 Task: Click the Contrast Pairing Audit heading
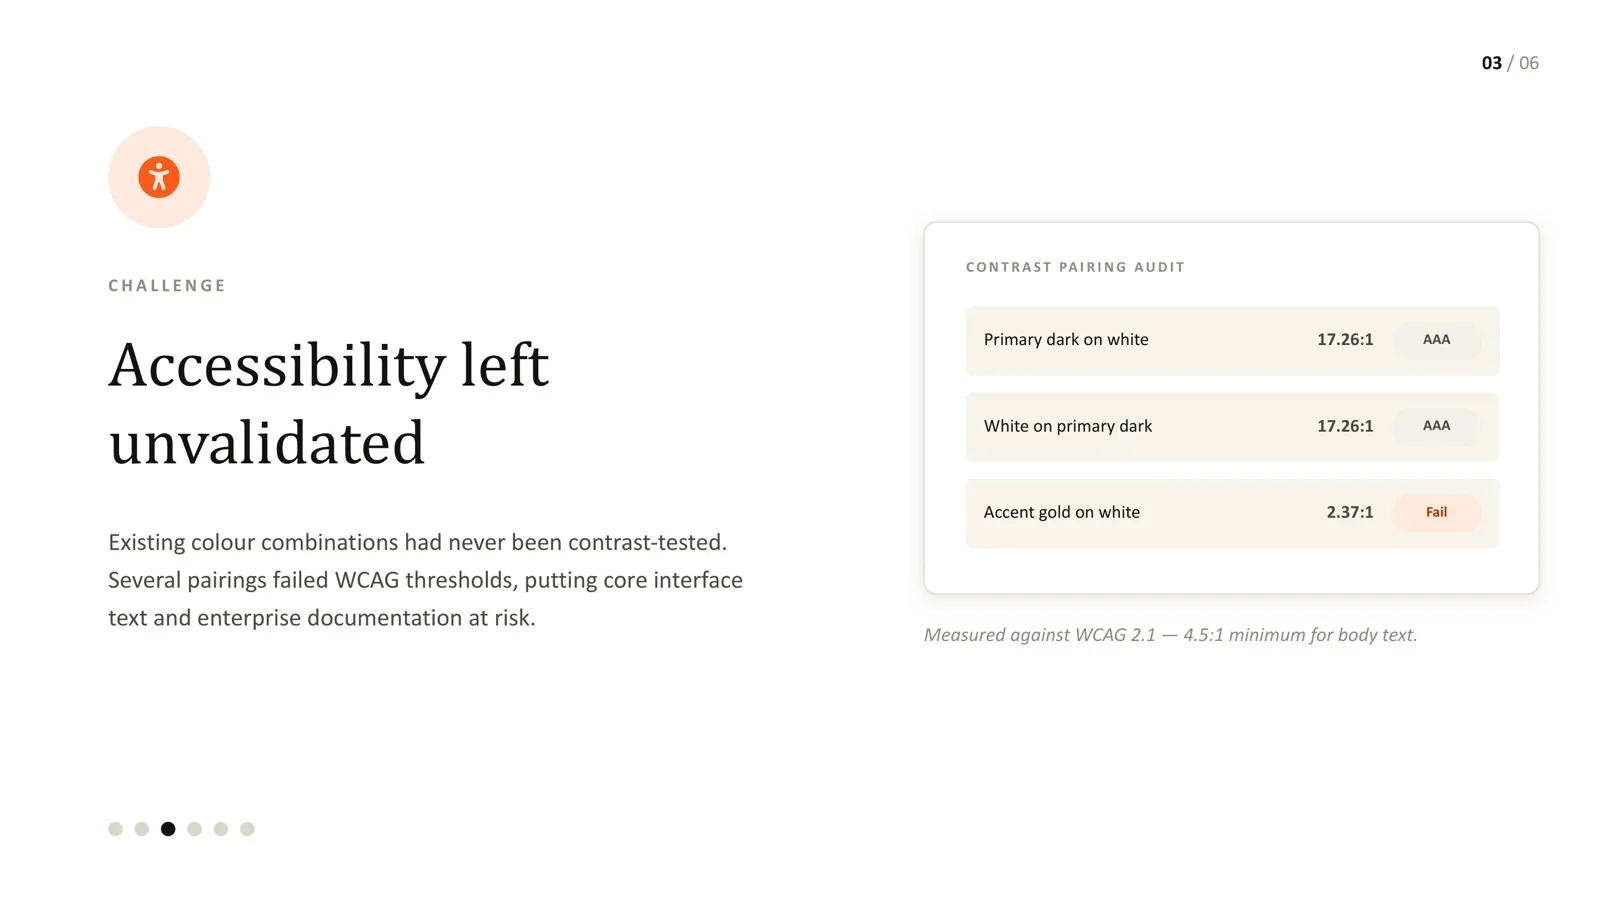(1075, 267)
